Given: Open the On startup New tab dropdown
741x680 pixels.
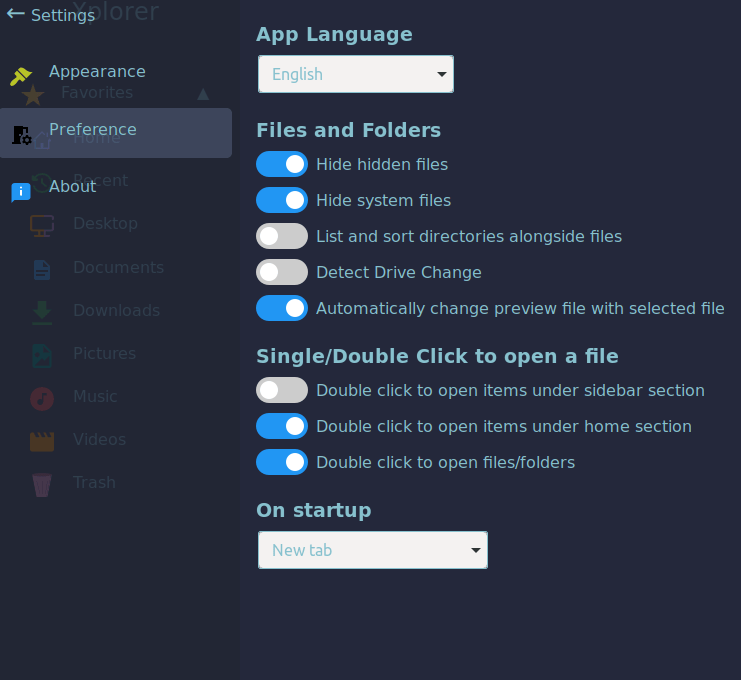Looking at the screenshot, I should point(372,550).
